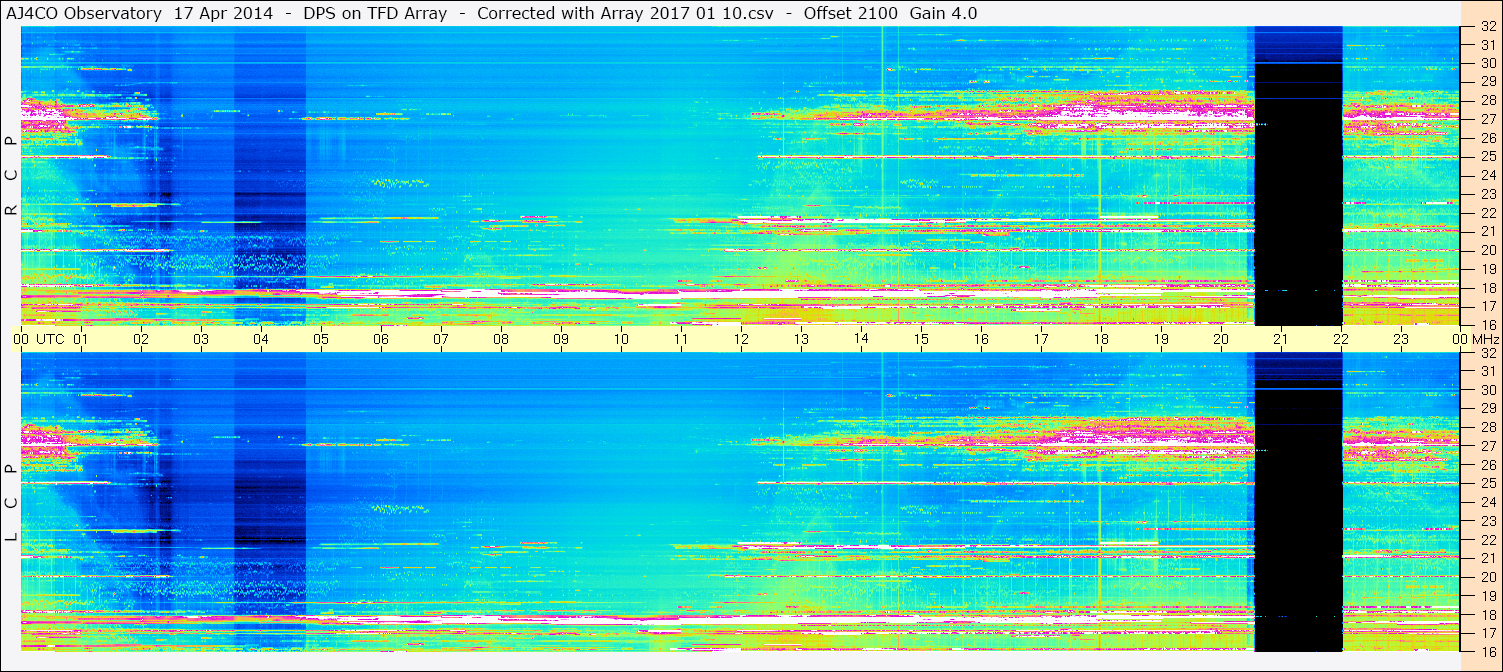Click '24' MHz label on LCP scale
Screen dimensions: 1503x672
[x=1487, y=502]
